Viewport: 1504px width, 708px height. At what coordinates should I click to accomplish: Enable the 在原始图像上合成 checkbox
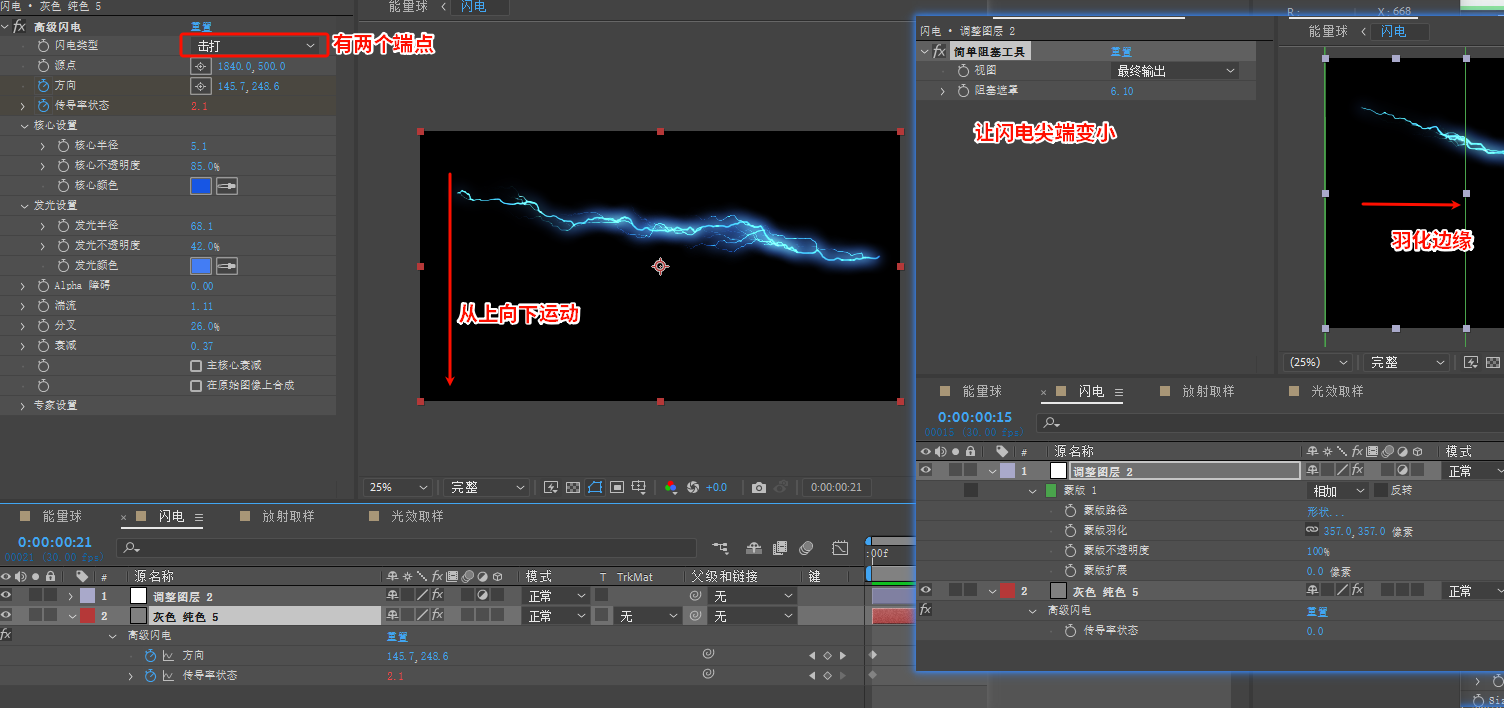click(x=196, y=386)
